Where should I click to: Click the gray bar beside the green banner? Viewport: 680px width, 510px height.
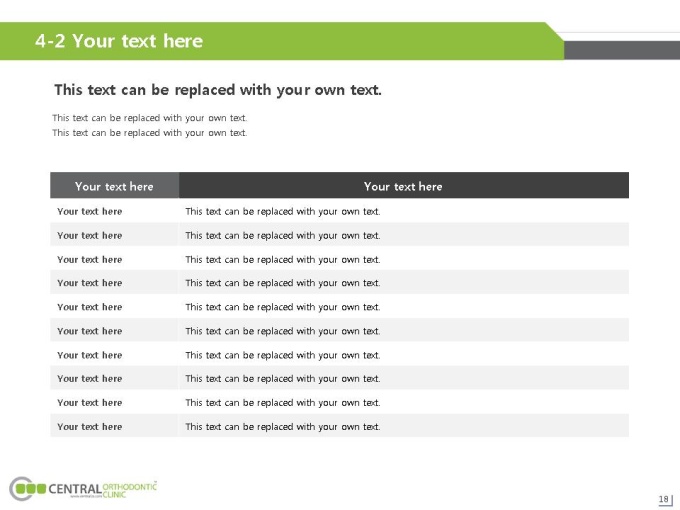622,50
